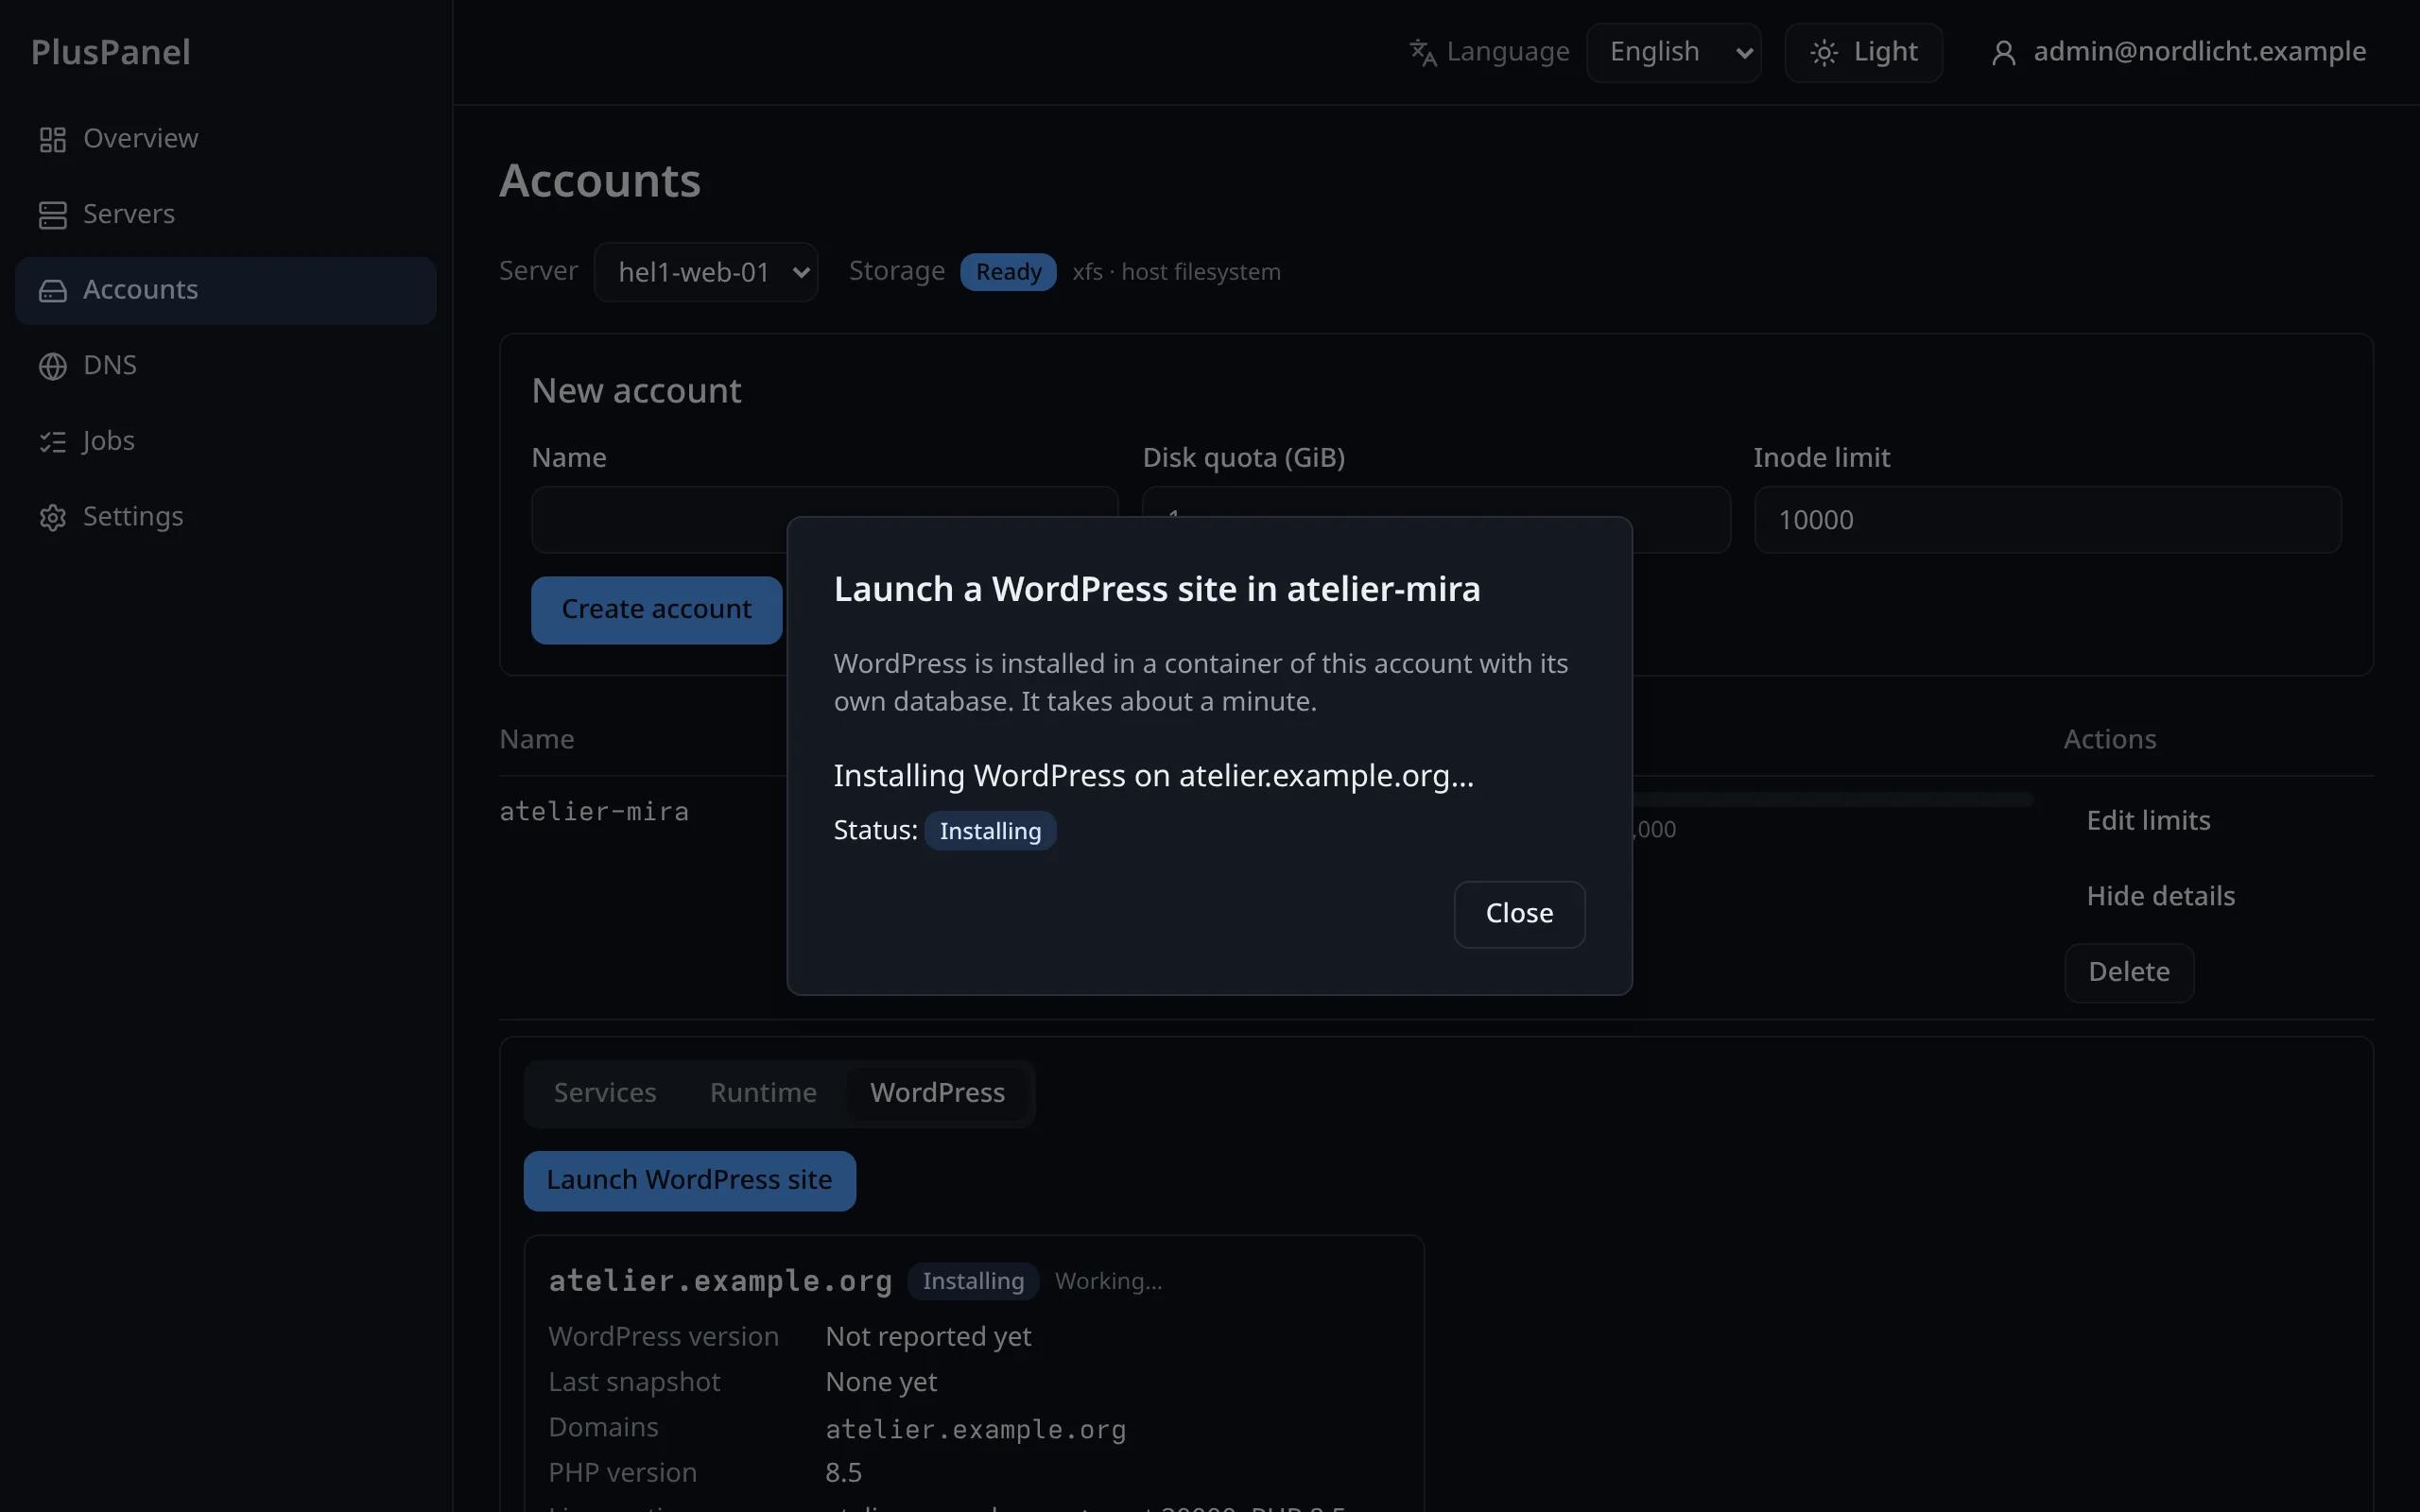The image size is (2420, 1512).
Task: Delete the atelier-mira account
Action: coord(2129,973)
